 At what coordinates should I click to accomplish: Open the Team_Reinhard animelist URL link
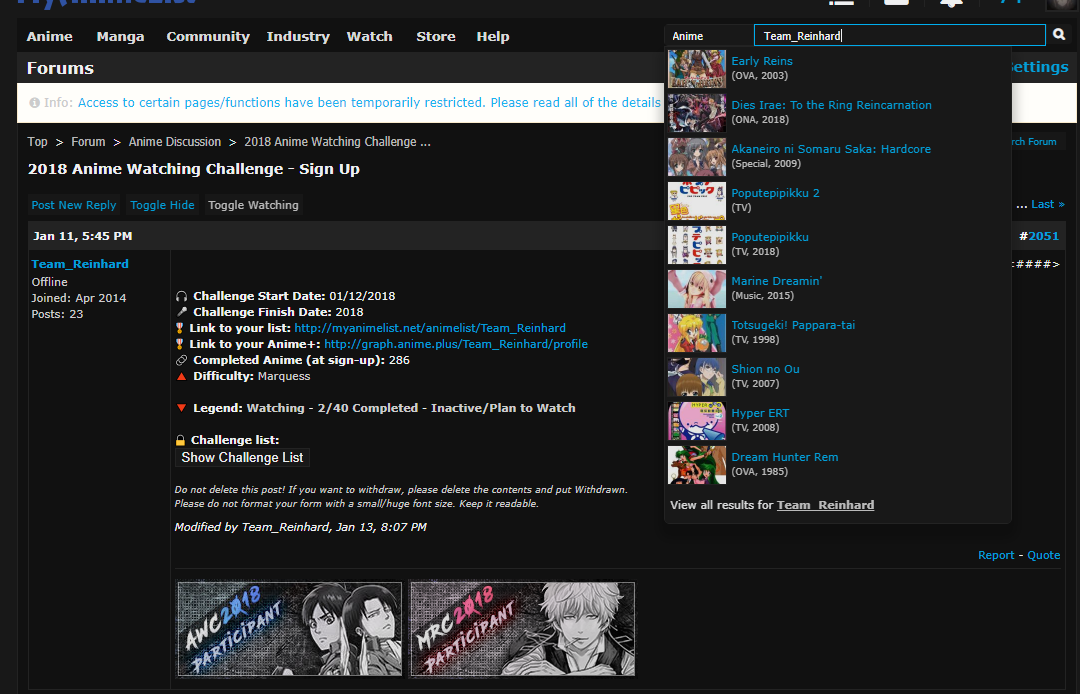[430, 328]
